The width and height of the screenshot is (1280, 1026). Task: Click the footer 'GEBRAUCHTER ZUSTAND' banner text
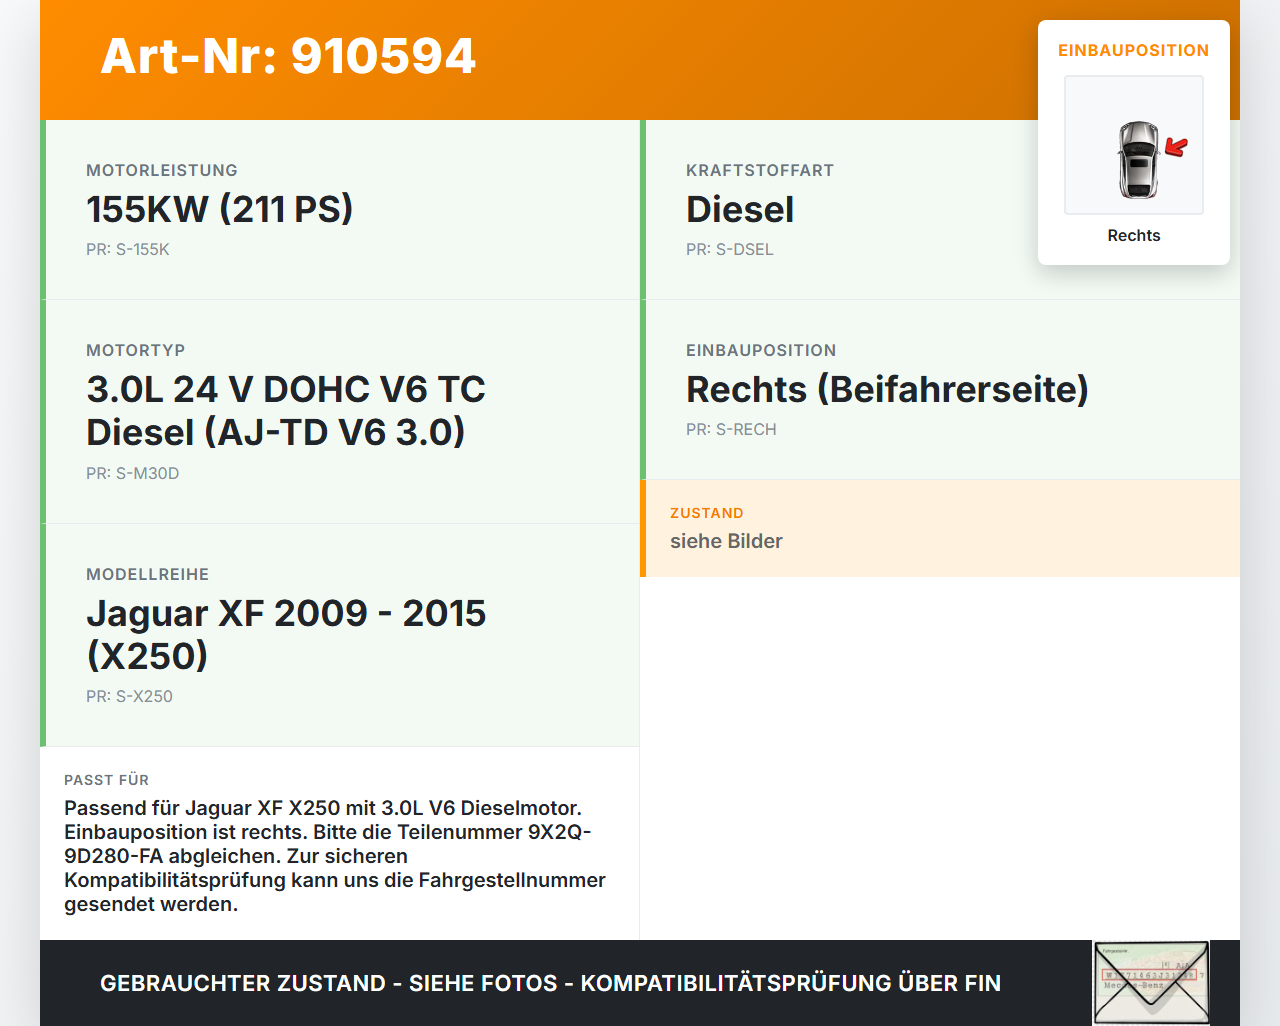[x=550, y=983]
